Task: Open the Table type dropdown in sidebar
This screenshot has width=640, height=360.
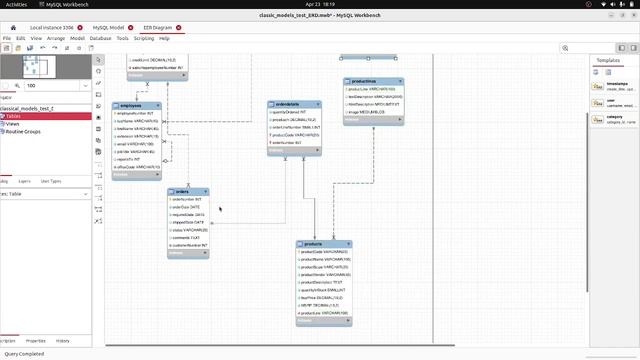Action: [85, 194]
